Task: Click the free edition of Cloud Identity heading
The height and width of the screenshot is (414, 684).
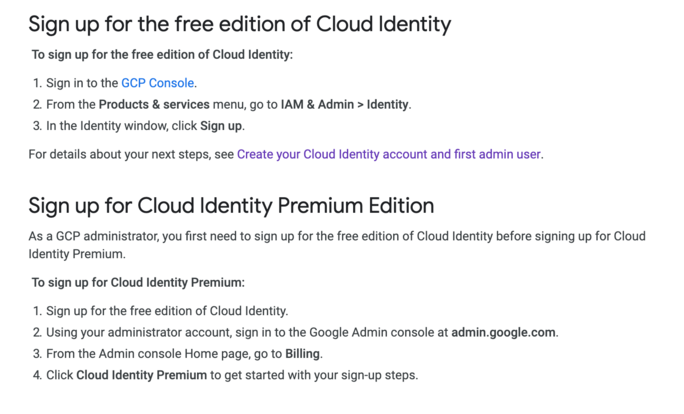Action: click(239, 24)
